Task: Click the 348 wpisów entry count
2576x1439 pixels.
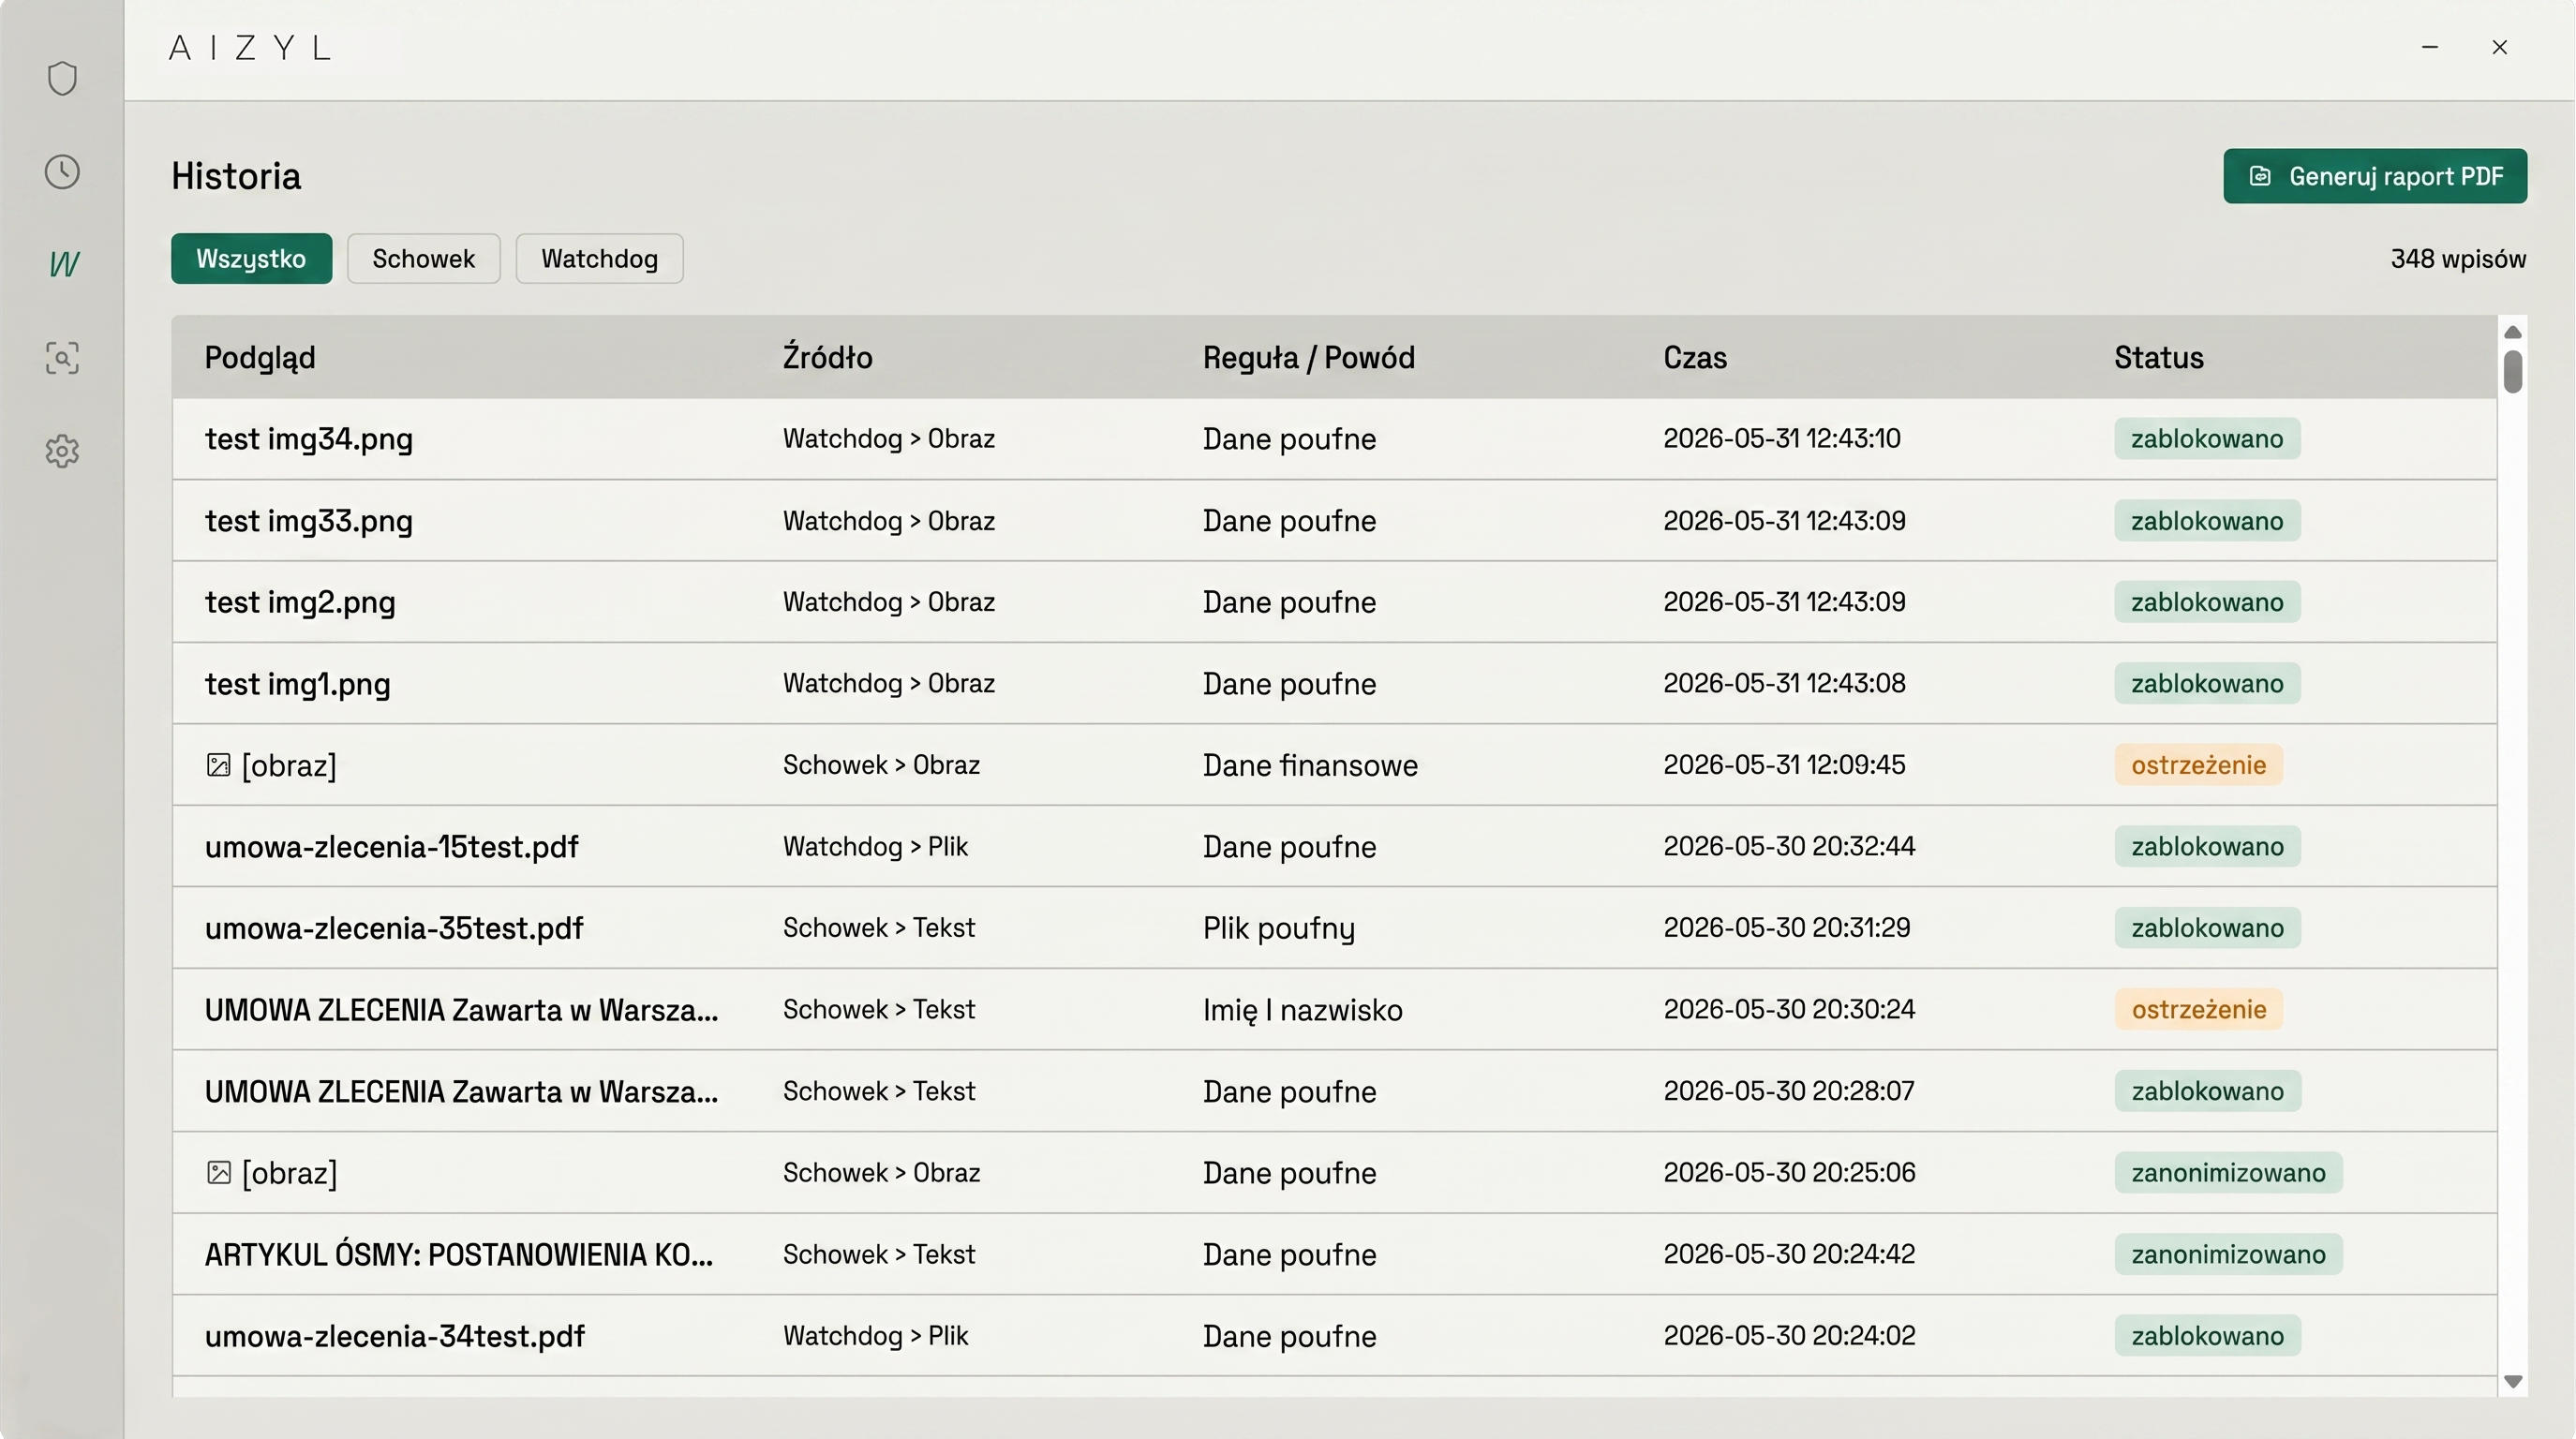Action: pos(2458,259)
